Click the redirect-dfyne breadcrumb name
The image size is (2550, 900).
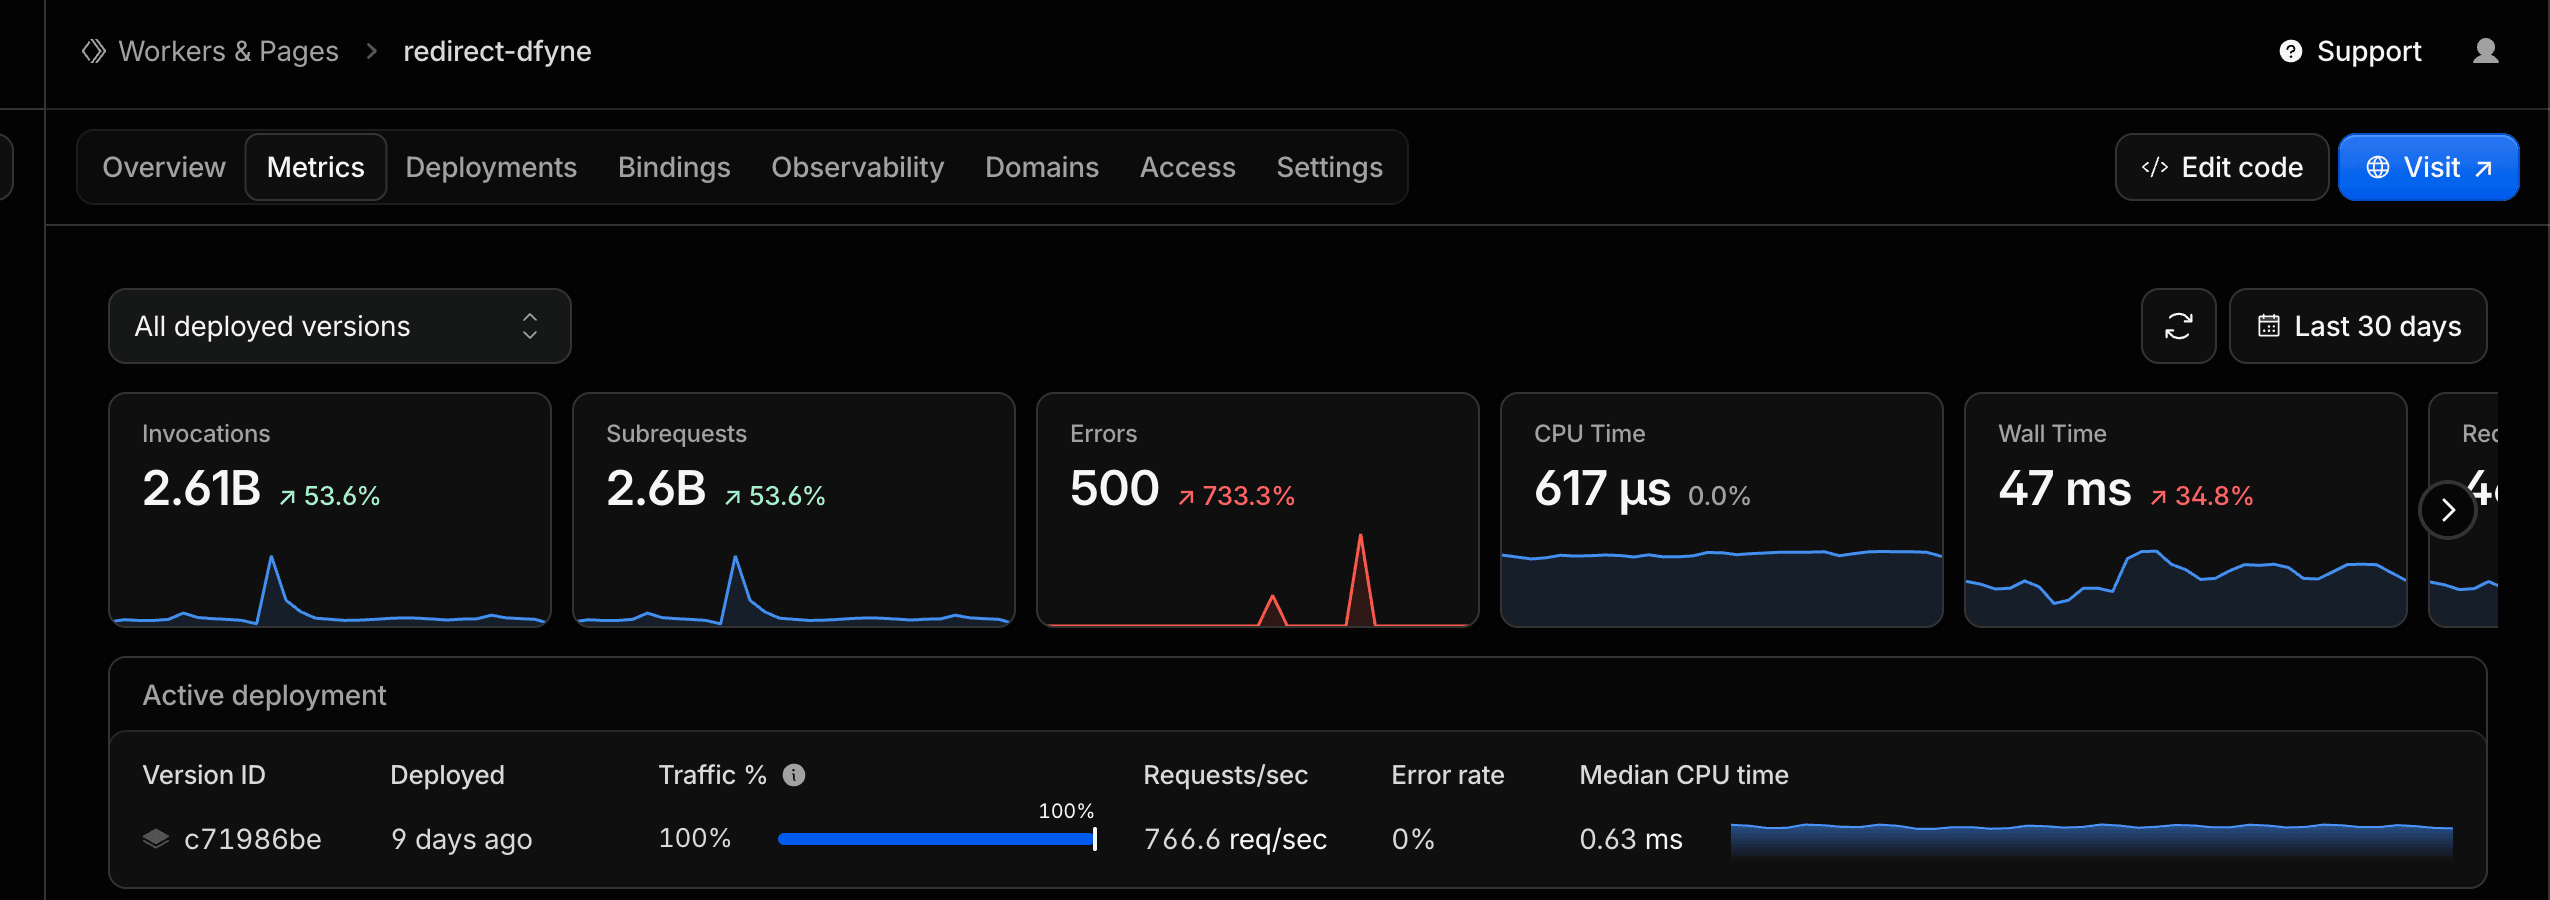pos(497,51)
